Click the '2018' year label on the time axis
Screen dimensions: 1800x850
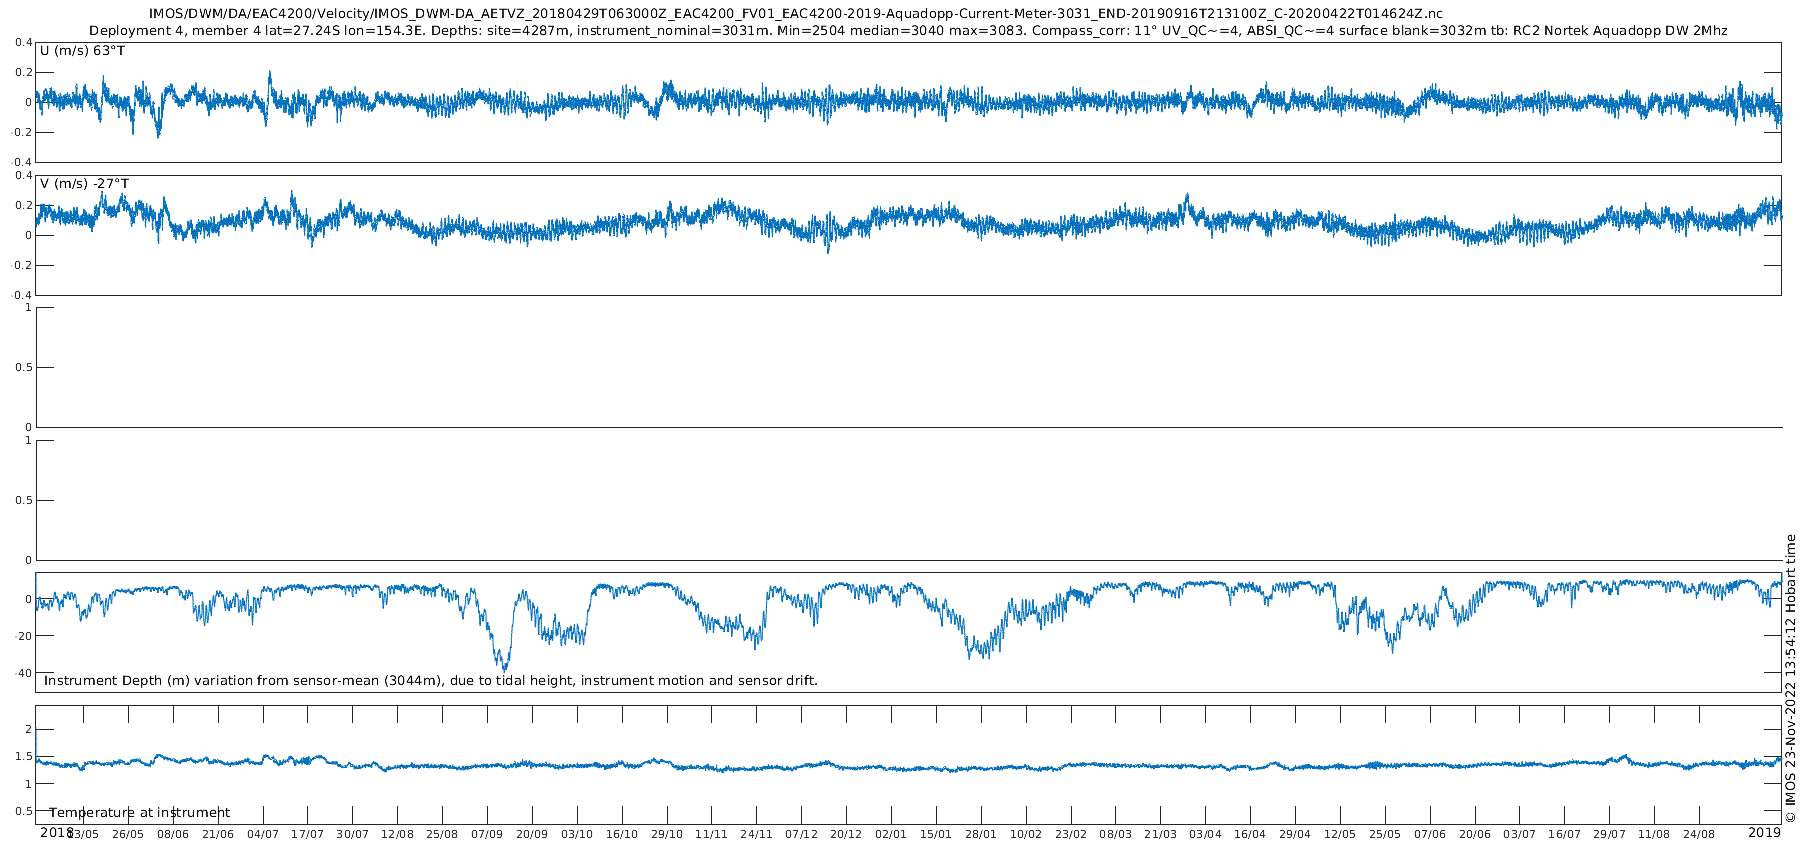tap(55, 833)
